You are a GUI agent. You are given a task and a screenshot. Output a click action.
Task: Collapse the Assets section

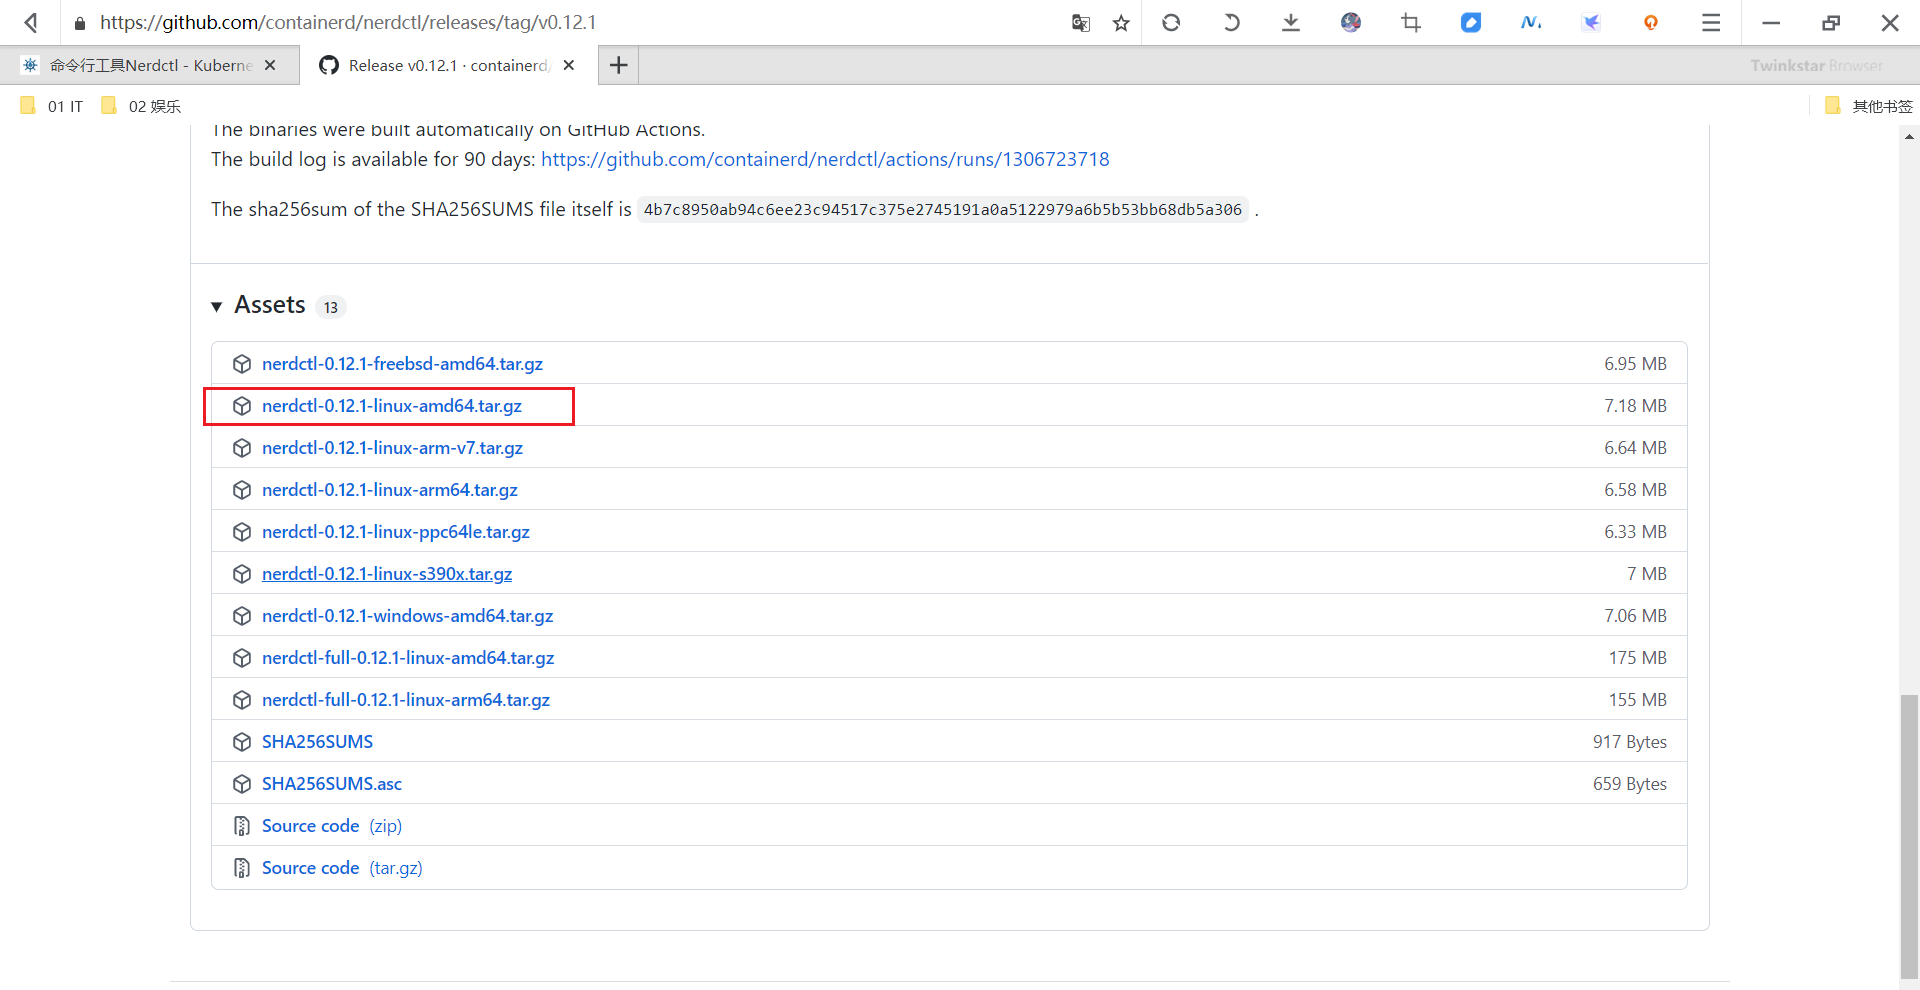click(218, 306)
